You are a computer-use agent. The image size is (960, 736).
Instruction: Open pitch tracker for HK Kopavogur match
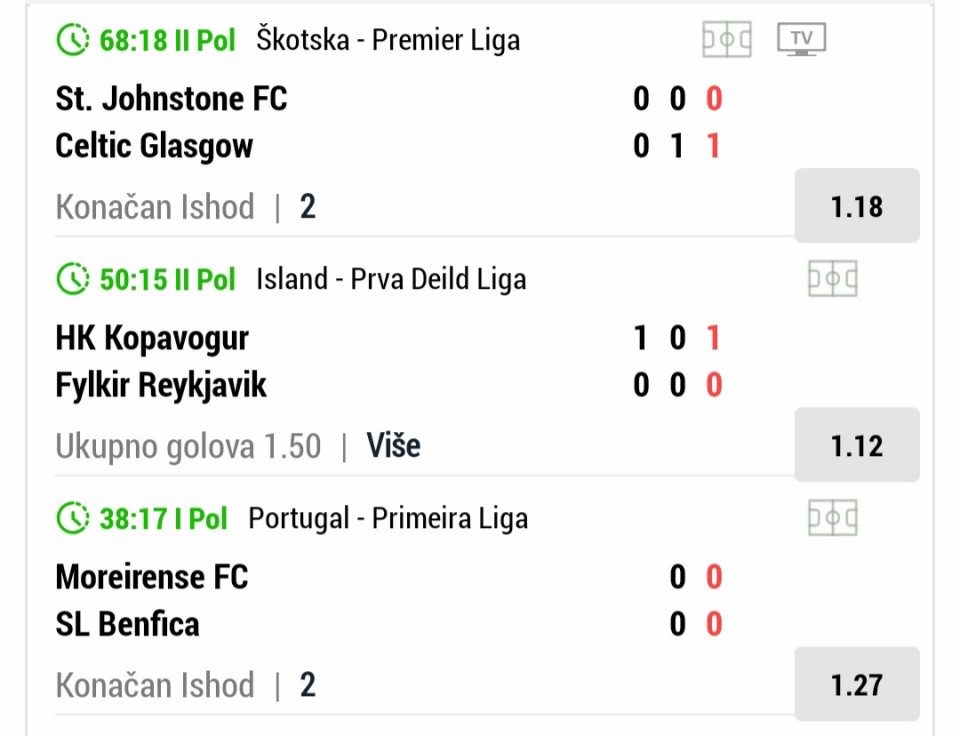(833, 279)
